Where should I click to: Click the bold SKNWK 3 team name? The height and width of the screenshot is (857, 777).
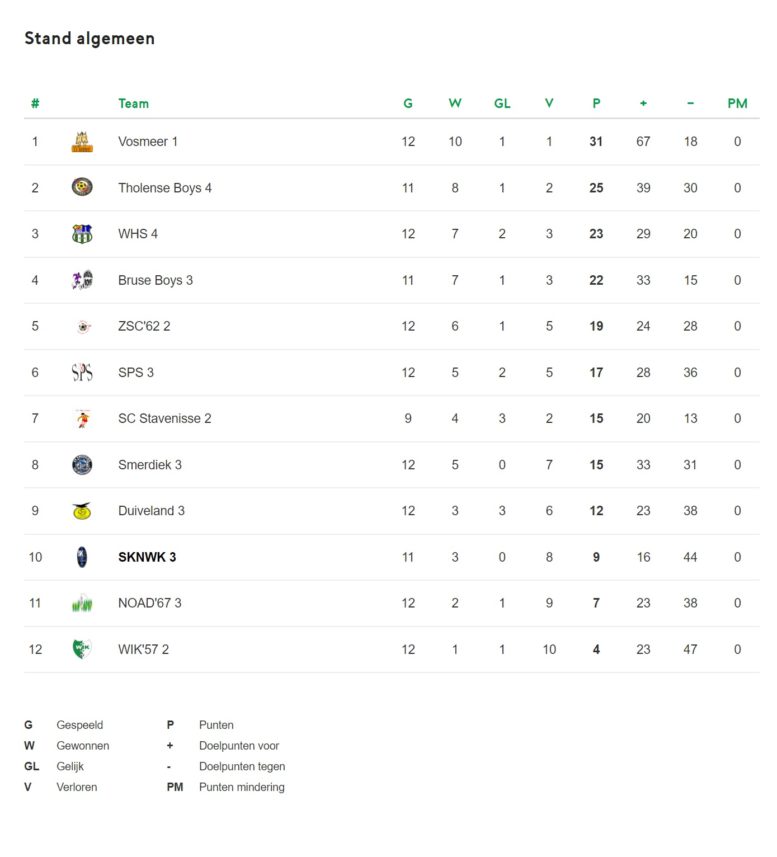(147, 557)
